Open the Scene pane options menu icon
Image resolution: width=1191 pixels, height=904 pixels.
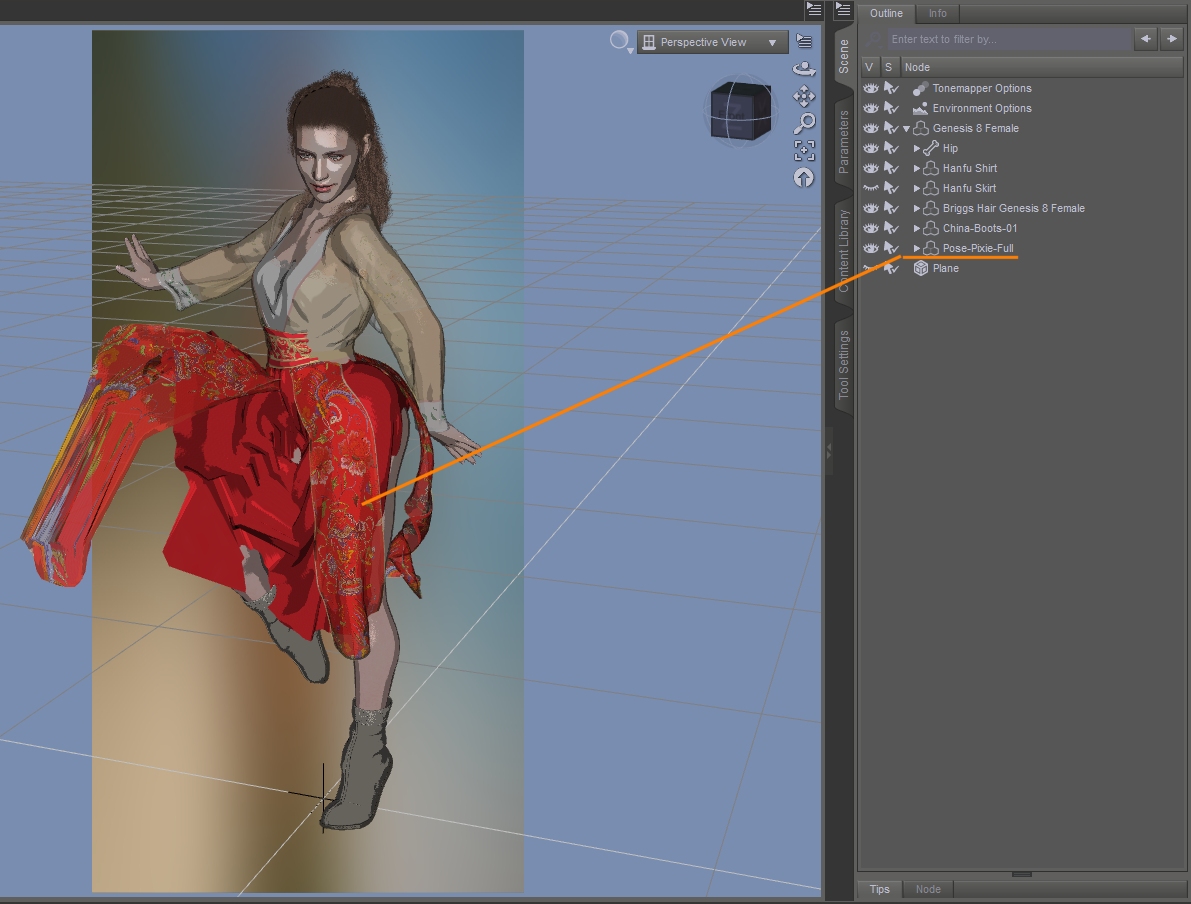[x=843, y=10]
